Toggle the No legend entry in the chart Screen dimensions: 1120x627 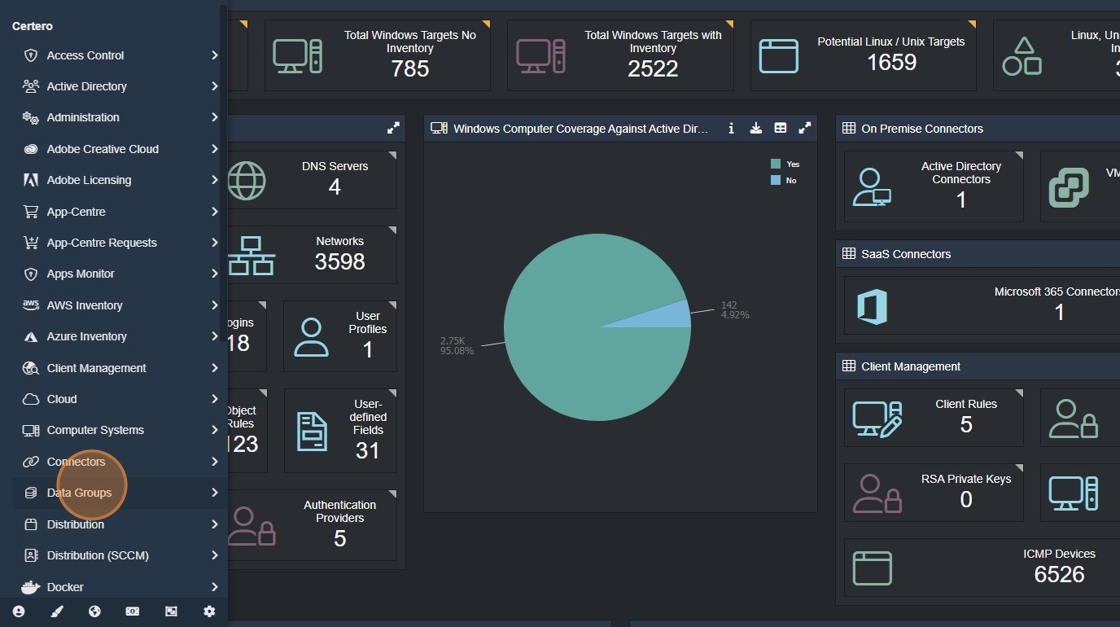click(x=784, y=181)
